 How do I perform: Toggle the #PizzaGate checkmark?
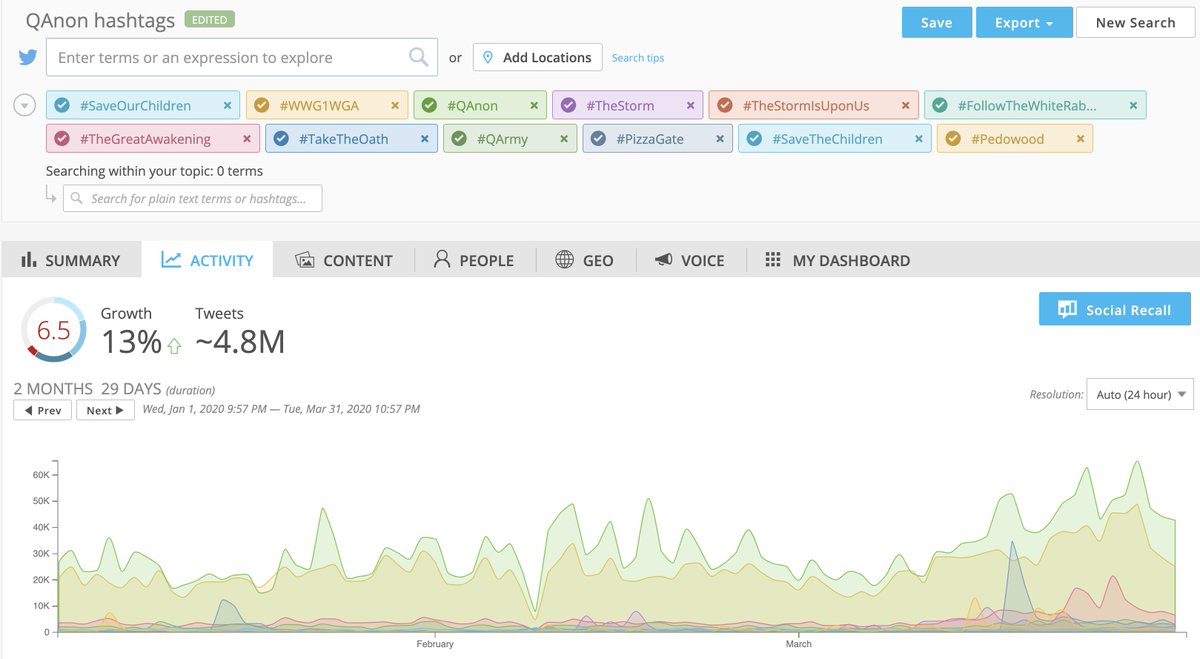click(x=598, y=139)
